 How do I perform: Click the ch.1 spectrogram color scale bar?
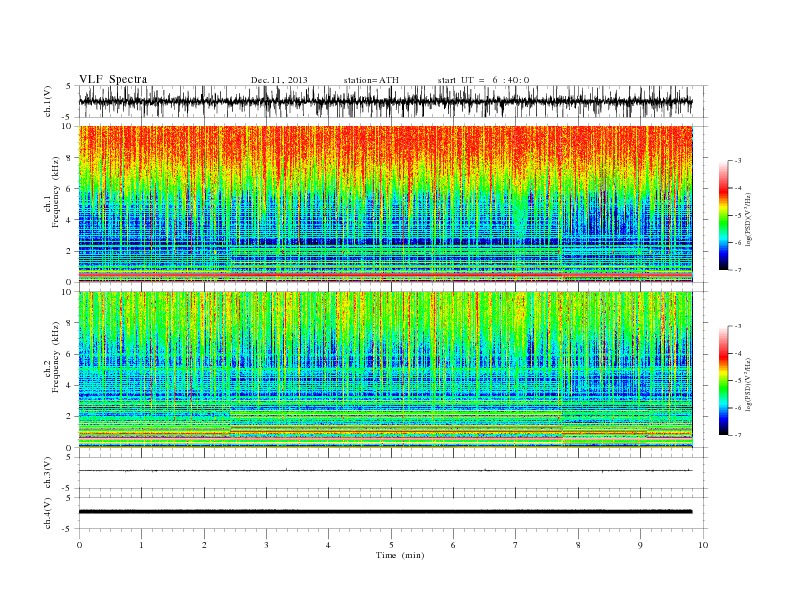[x=723, y=215]
